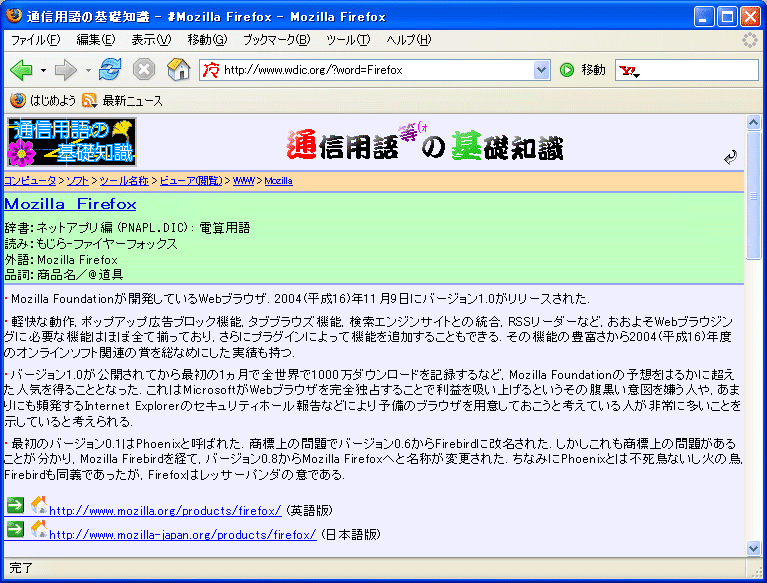Click the はじめよう bookmark
Screen dimensions: 767x583
click(43, 101)
